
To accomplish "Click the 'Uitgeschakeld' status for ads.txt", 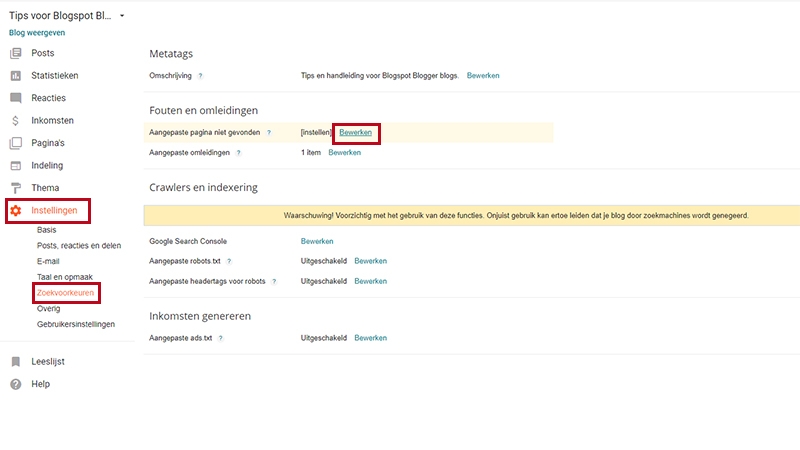I will (323, 338).
